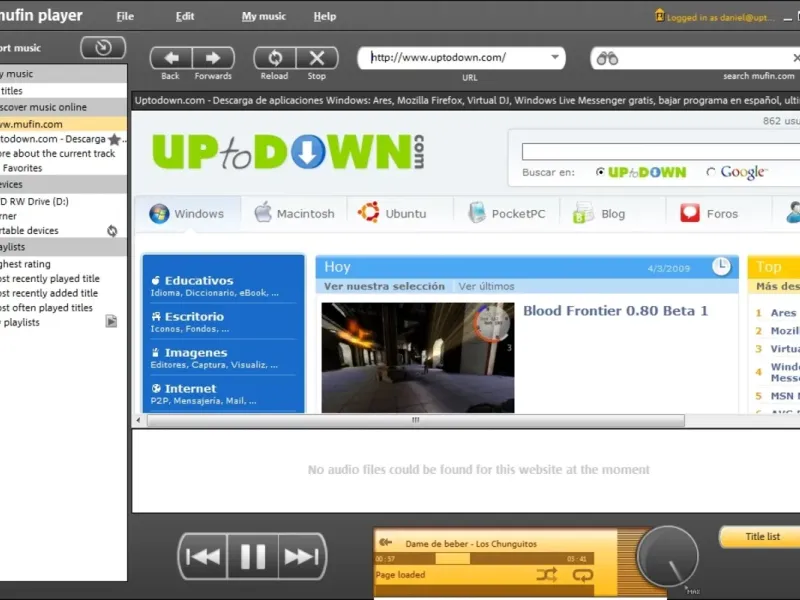800x600 pixels.
Task: Click the lock icon beside logged in status
Action: point(659,15)
